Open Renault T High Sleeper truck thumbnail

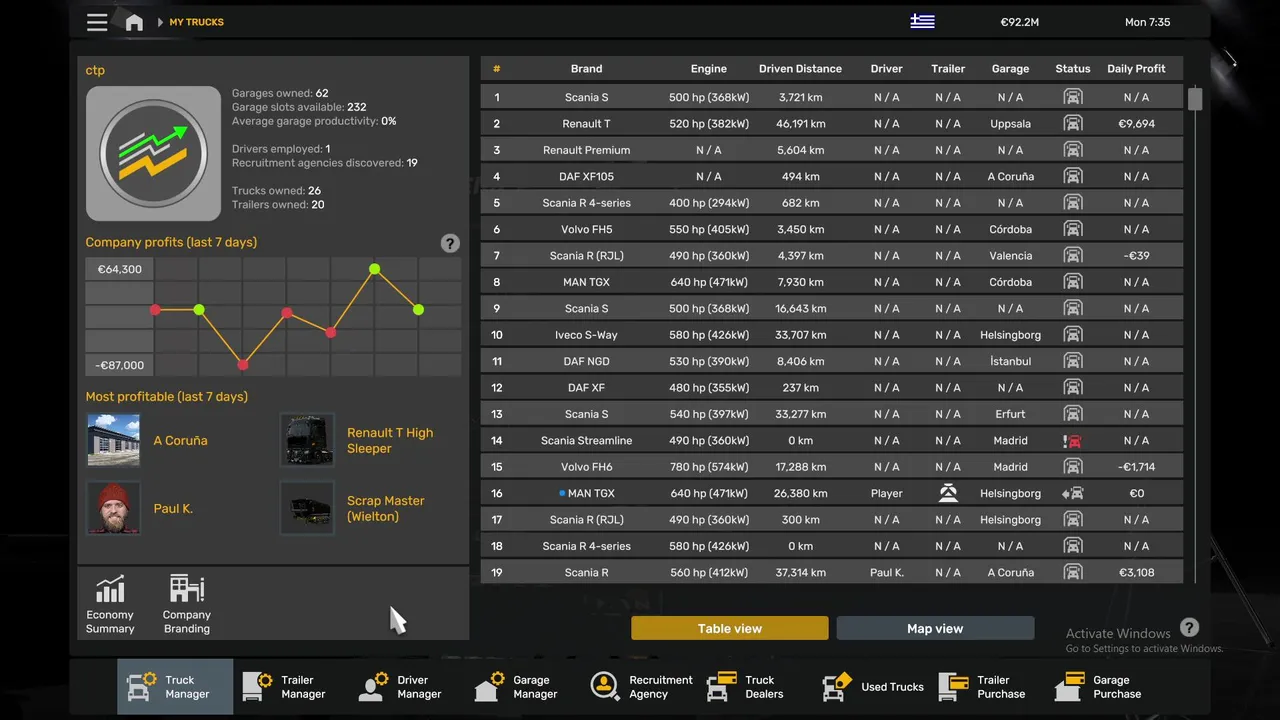[307, 440]
